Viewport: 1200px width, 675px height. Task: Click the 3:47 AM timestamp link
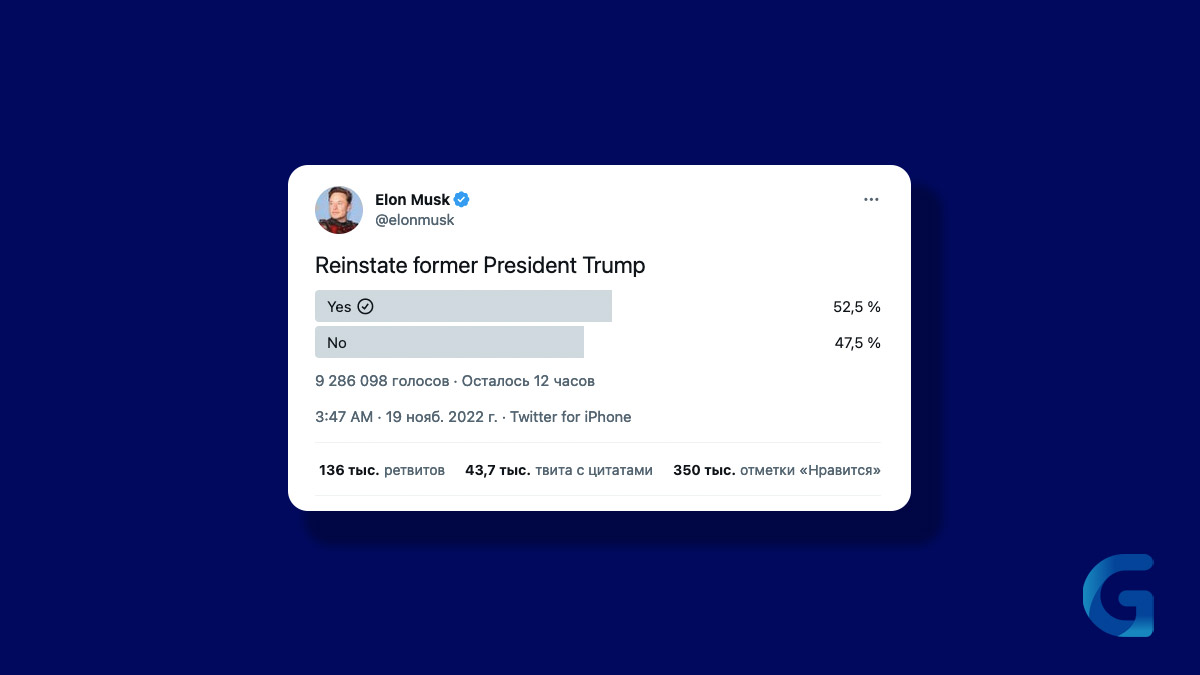point(405,417)
